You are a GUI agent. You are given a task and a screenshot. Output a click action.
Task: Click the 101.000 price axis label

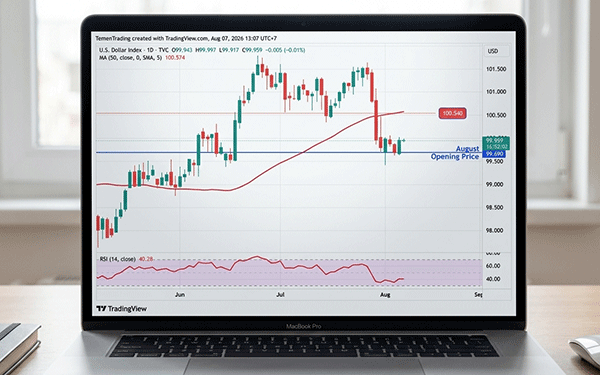[496, 92]
